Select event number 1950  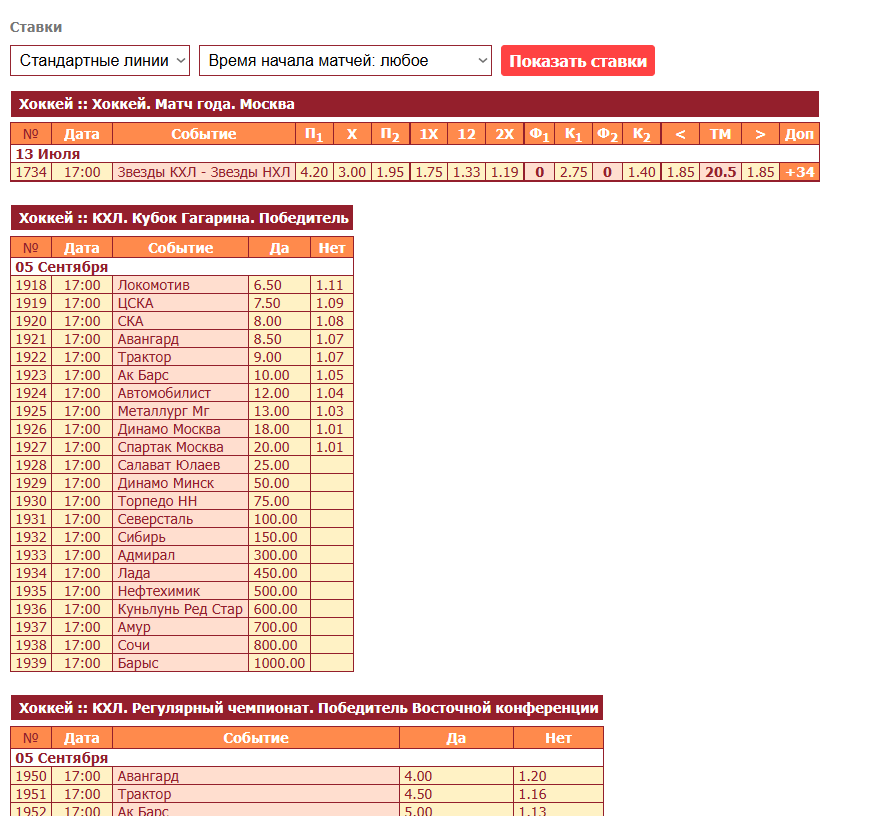(31, 776)
